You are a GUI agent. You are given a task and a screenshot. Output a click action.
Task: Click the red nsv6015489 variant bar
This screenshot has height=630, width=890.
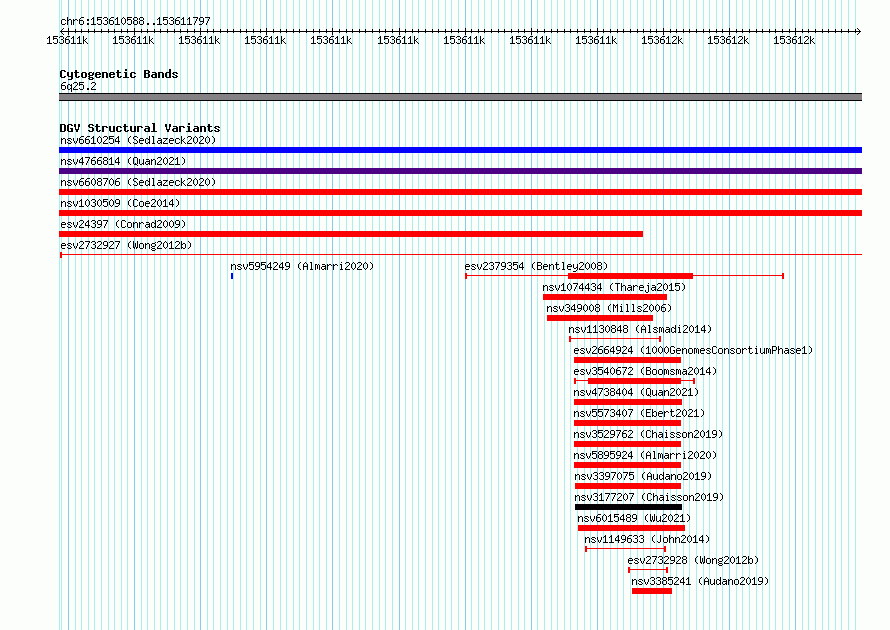631,528
